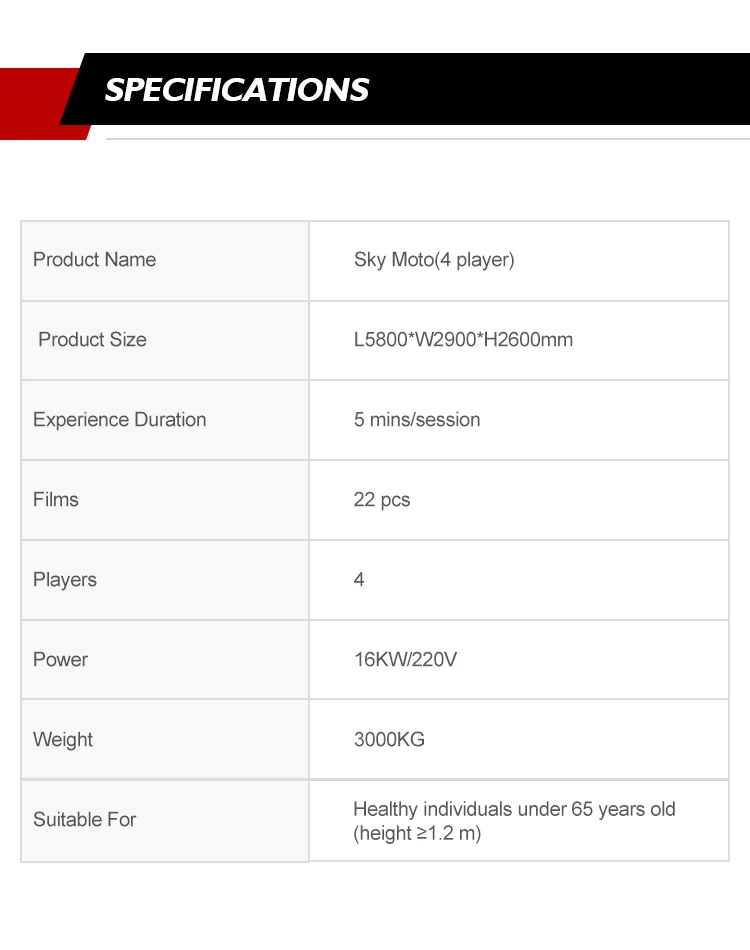Screen dimensions: 750x950
Task: Select the Weight row label
Action: (x=63, y=740)
